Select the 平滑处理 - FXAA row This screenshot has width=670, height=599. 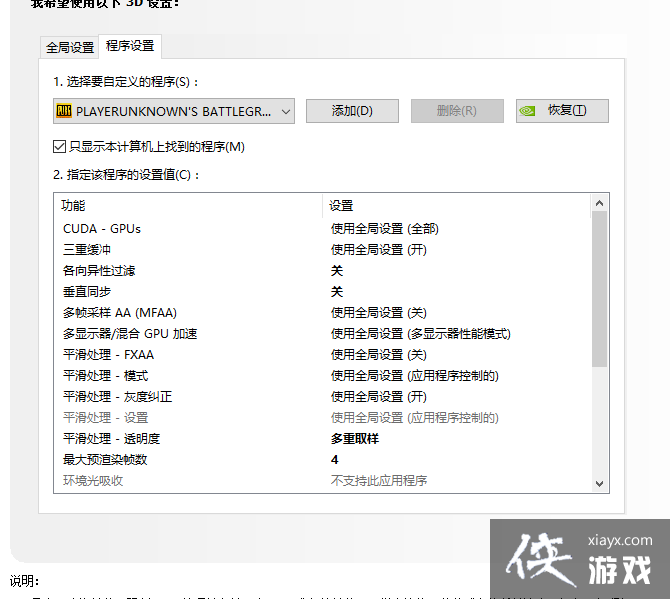pyautogui.click(x=108, y=355)
